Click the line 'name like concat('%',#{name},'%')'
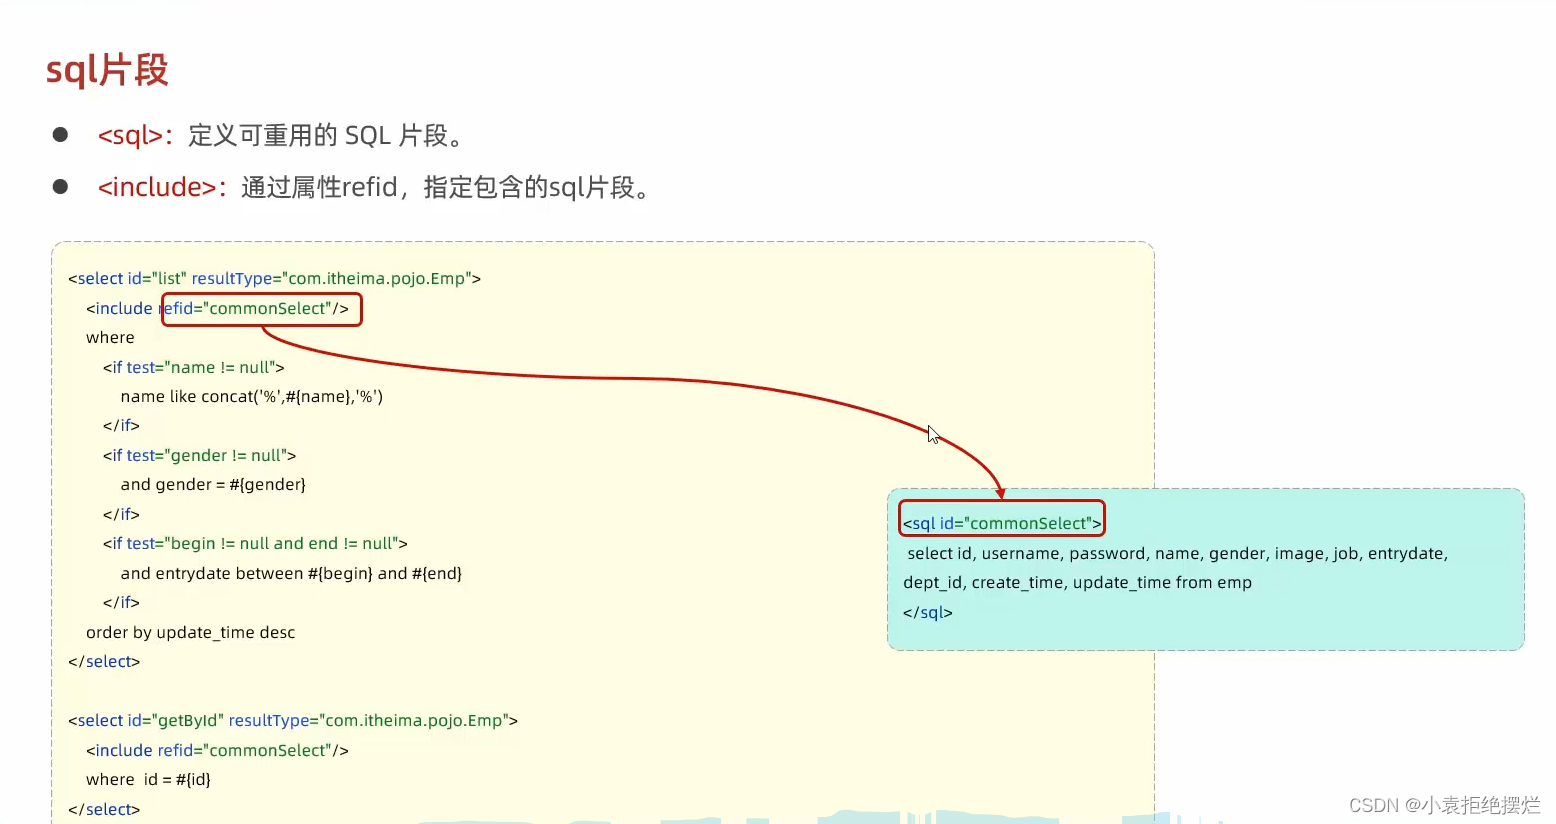The width and height of the screenshot is (1556, 824). (x=252, y=396)
